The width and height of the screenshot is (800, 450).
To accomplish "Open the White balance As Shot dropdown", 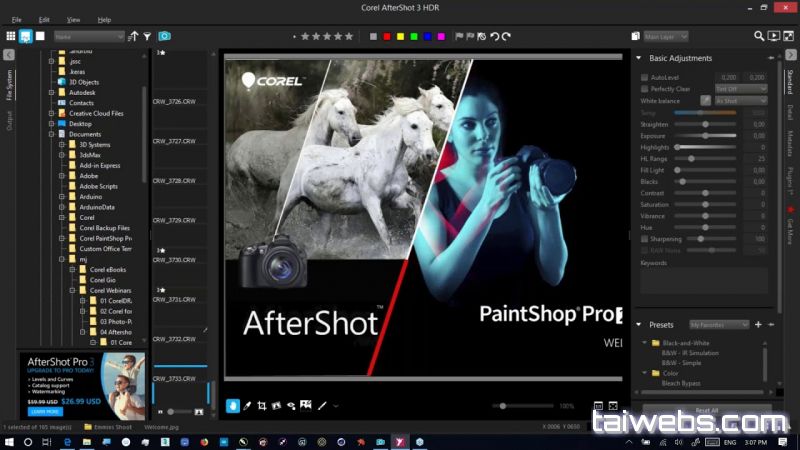I will [x=739, y=101].
